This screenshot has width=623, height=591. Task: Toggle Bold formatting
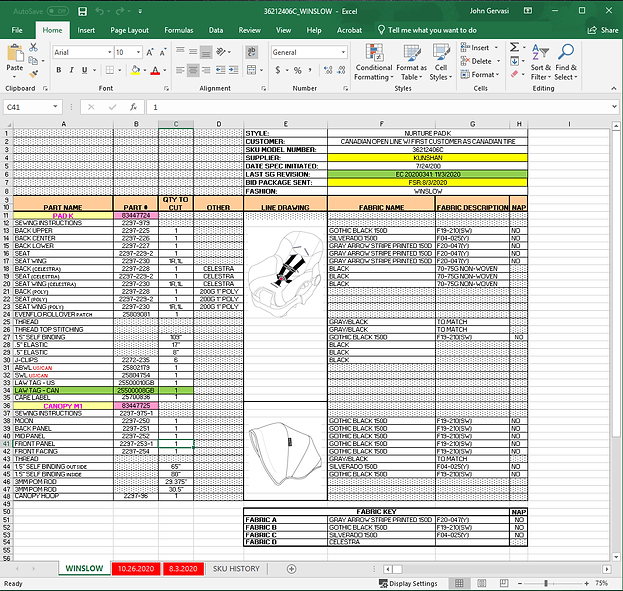pos(58,70)
